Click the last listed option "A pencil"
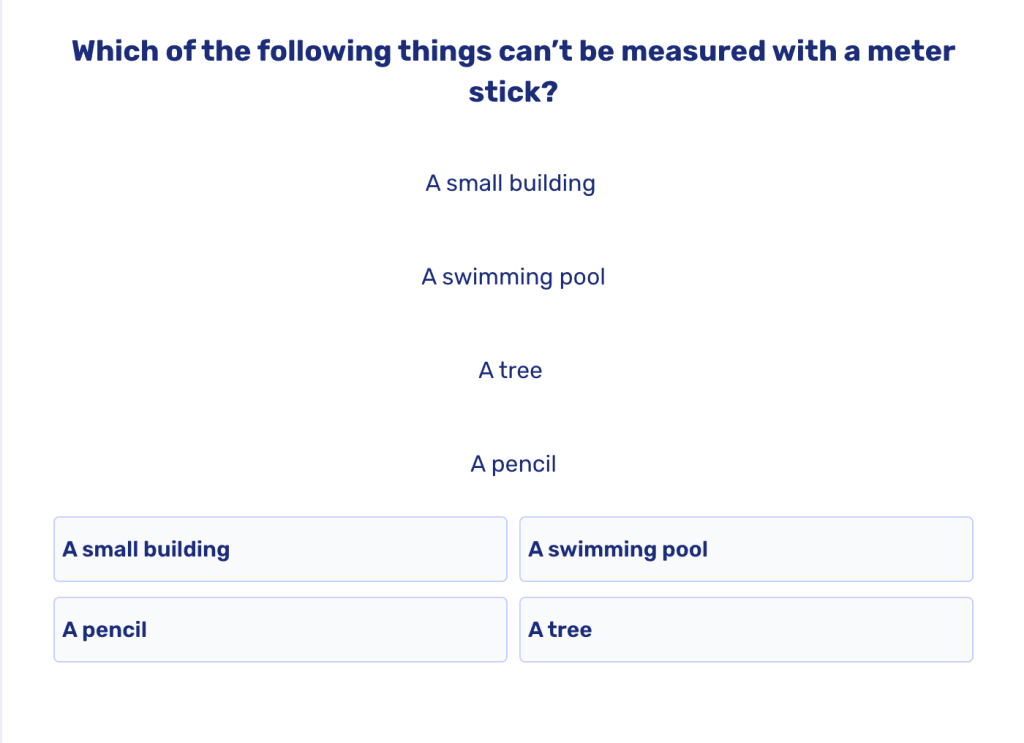 513,464
